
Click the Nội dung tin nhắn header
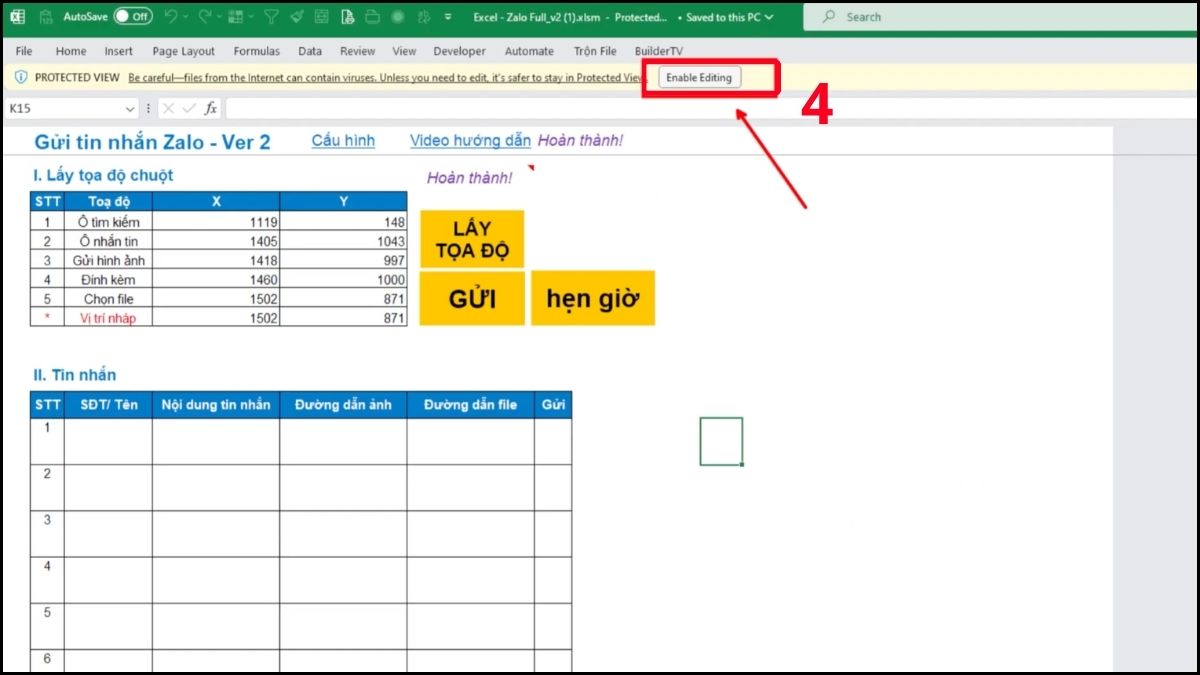coord(216,404)
